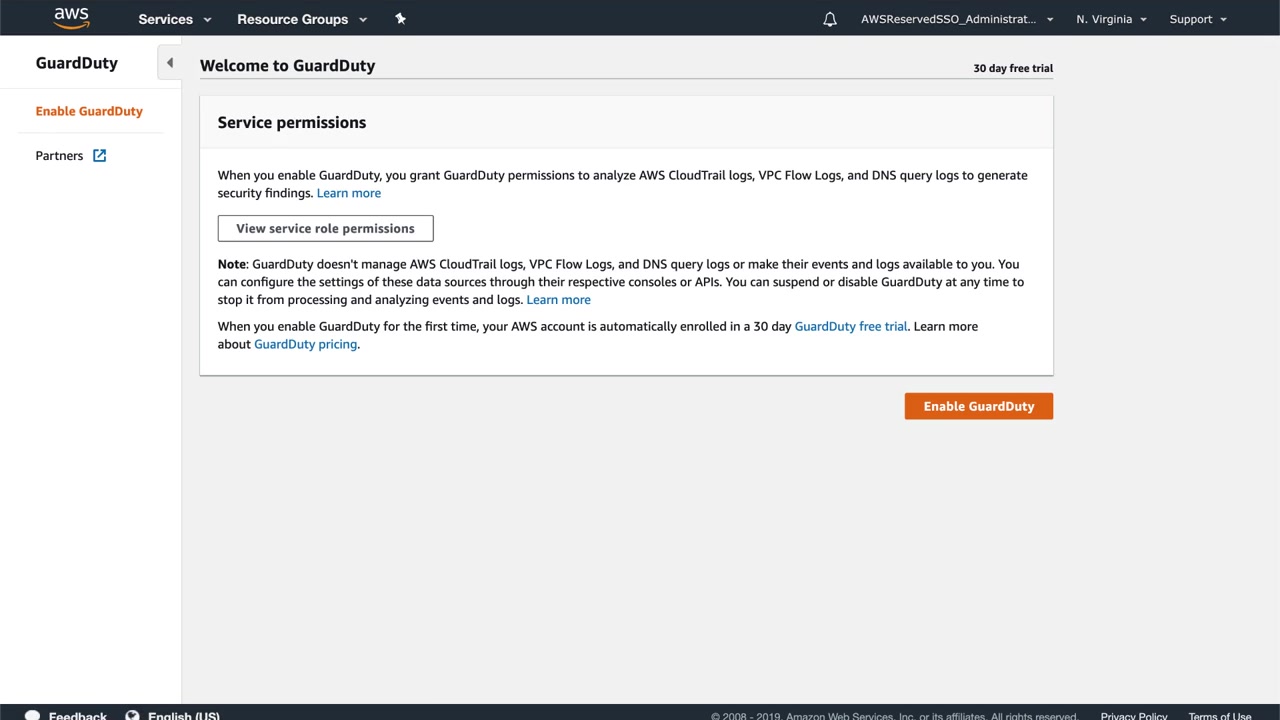Click the language globe icon
The width and height of the screenshot is (1280, 720).
pos(132,715)
